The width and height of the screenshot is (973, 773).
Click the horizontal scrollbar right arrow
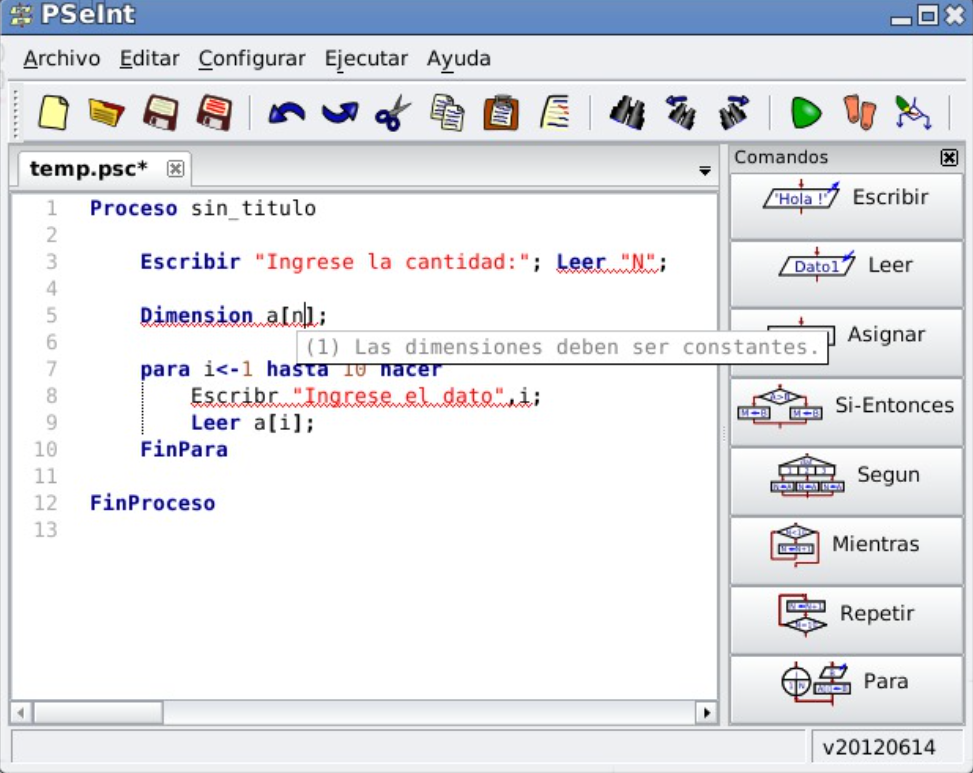(x=707, y=713)
